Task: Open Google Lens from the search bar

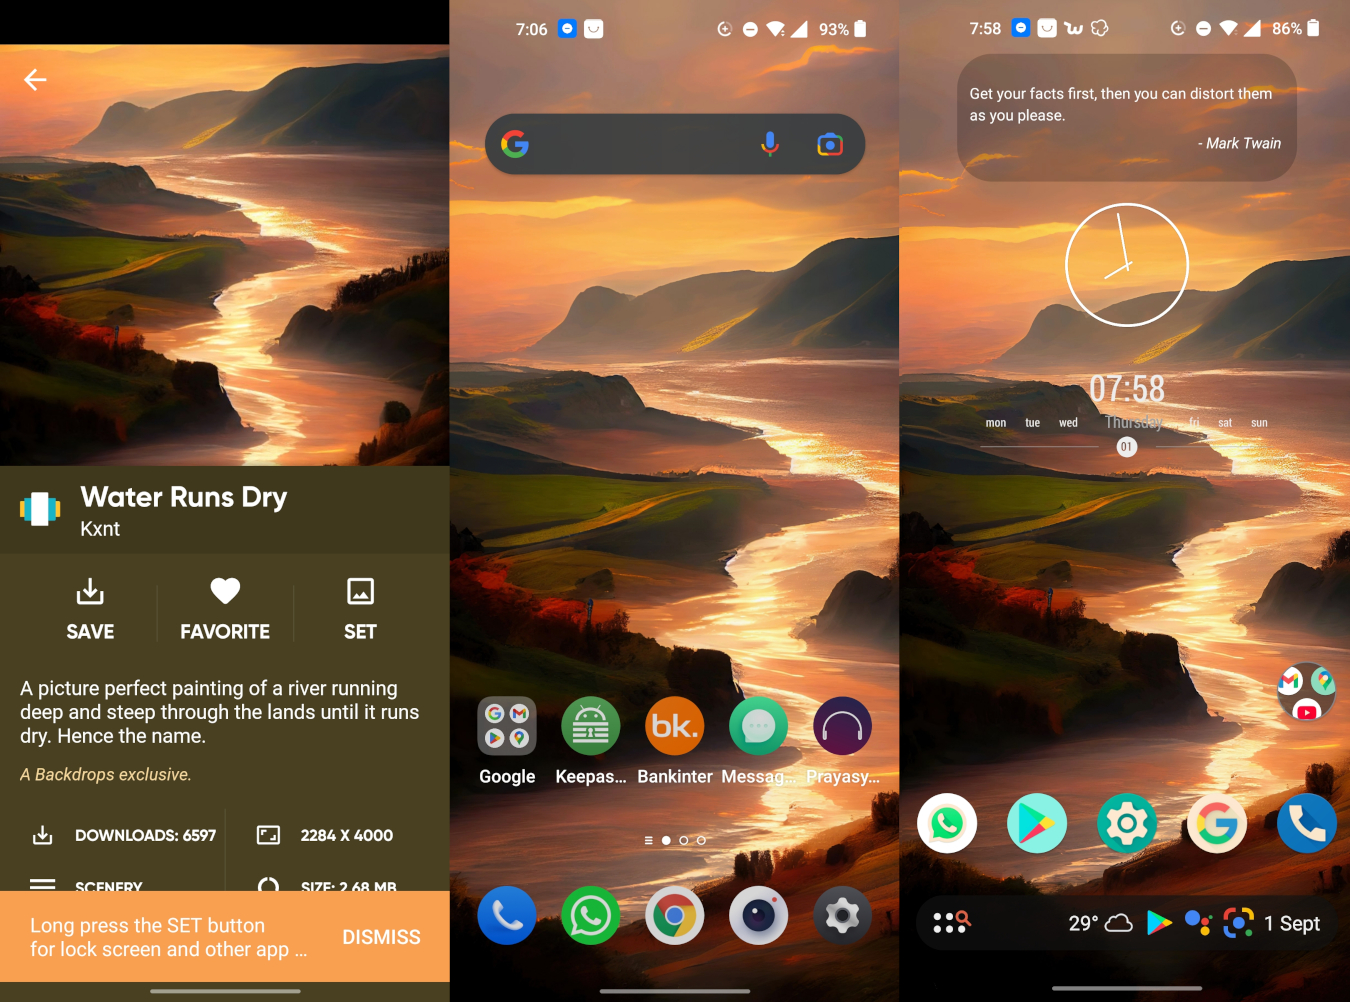Action: (x=829, y=144)
